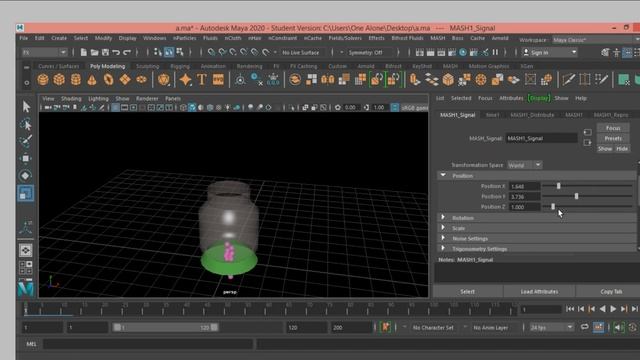
Task: Click the Save Scene icon
Action: pyautogui.click(x=105, y=52)
